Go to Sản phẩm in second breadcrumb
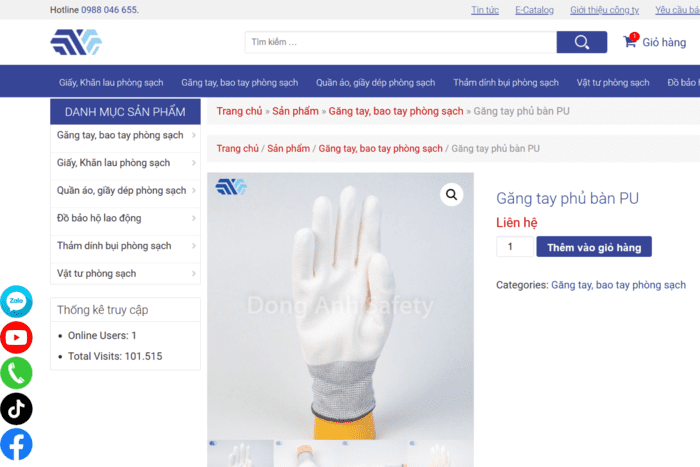 288,148
